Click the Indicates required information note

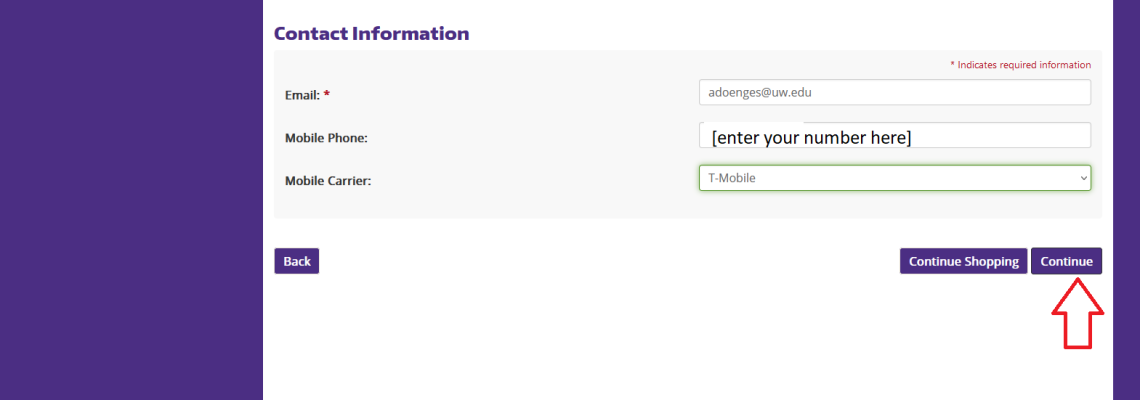(1021, 65)
